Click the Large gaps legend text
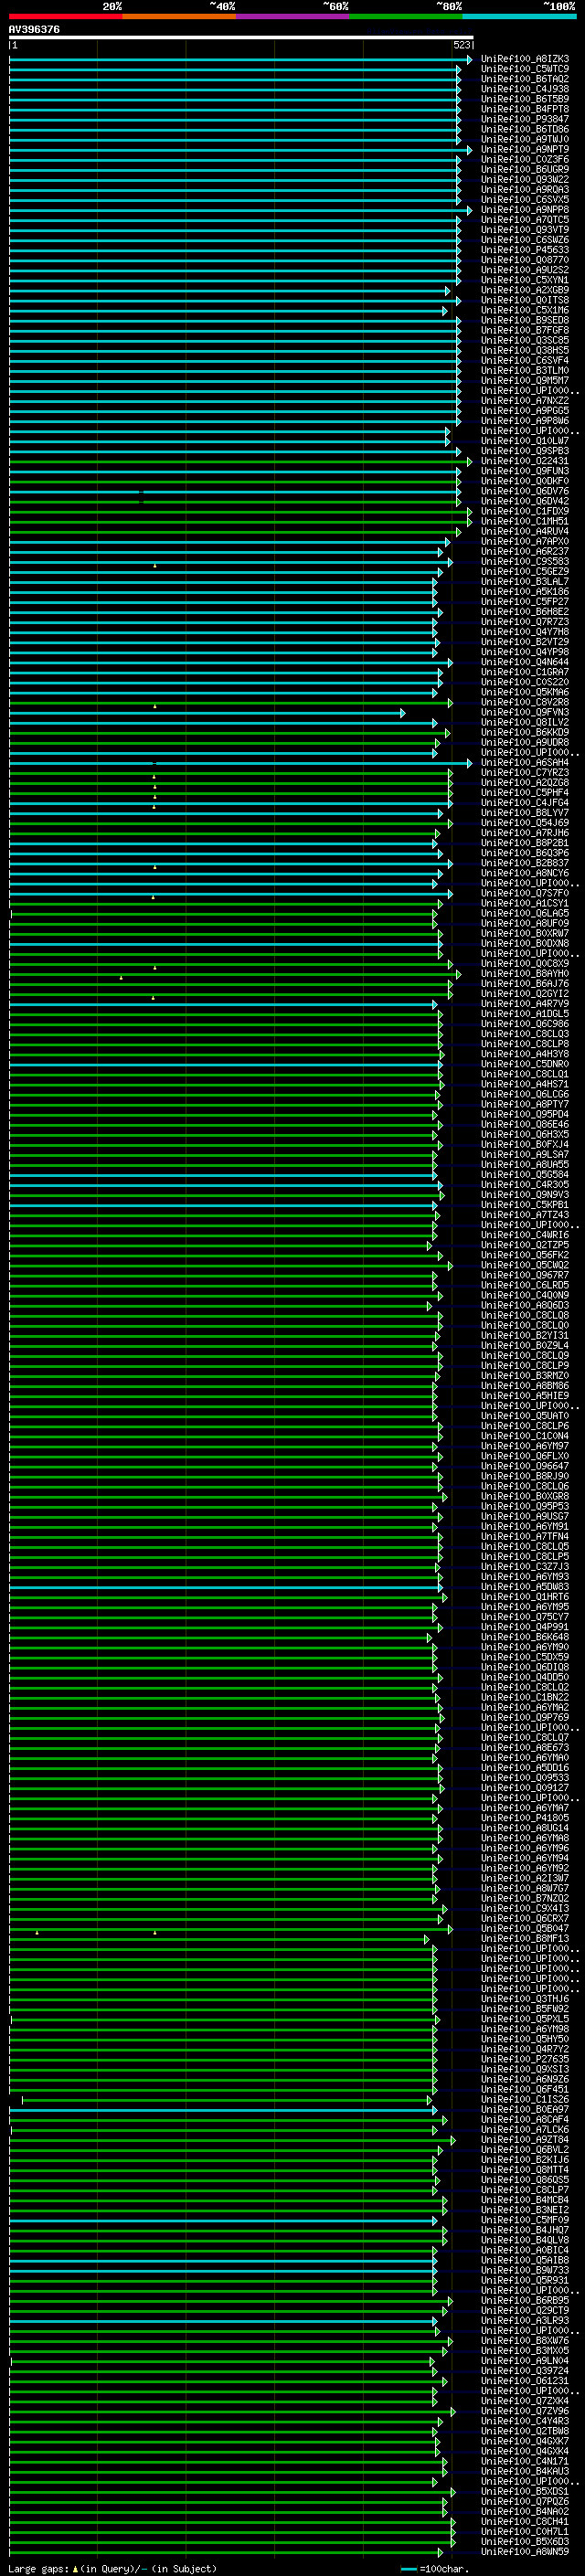This screenshot has width=585, height=2576. click(38, 2569)
